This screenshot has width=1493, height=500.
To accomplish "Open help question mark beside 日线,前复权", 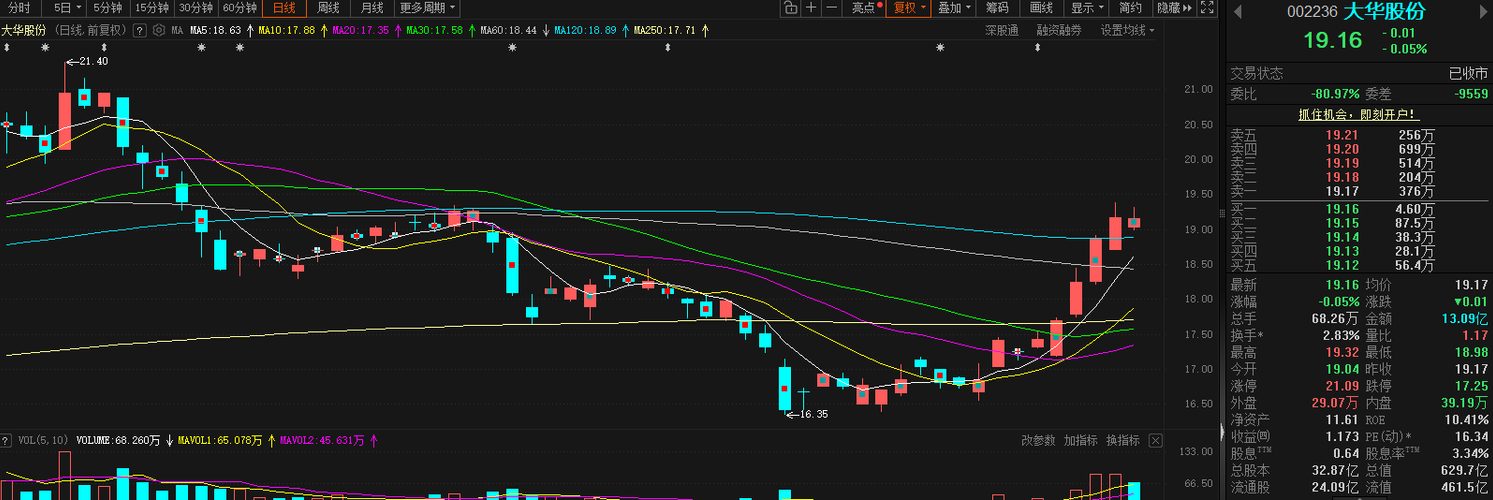I will (x=141, y=30).
